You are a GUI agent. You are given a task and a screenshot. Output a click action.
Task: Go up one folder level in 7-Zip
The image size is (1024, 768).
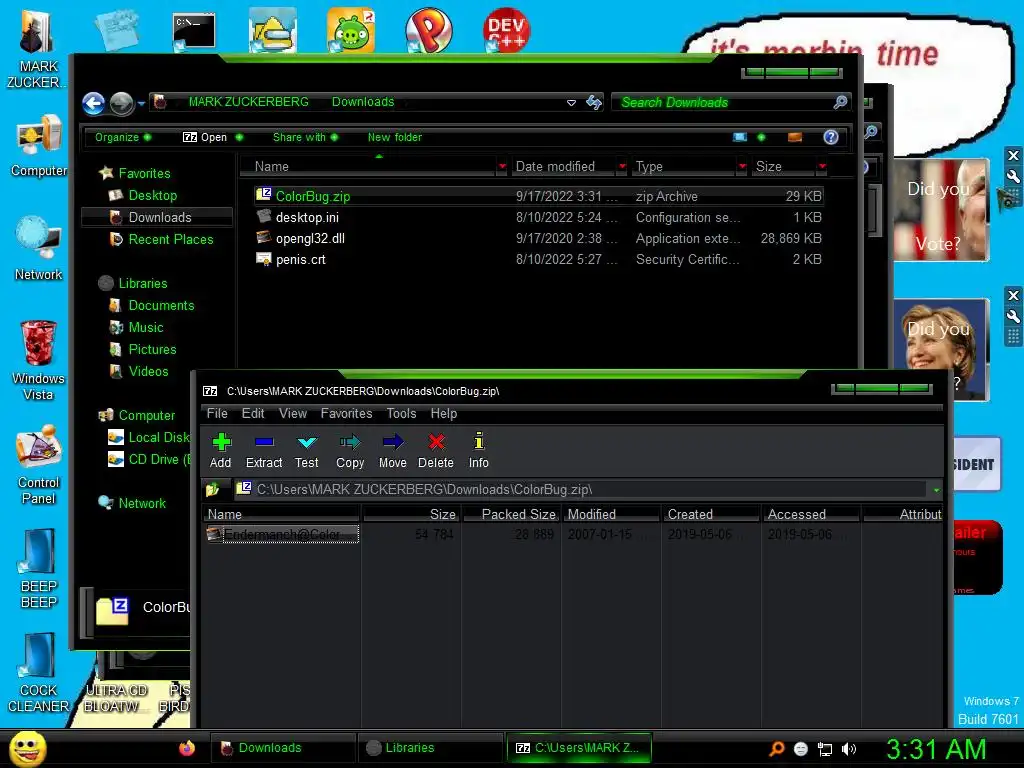click(x=212, y=489)
